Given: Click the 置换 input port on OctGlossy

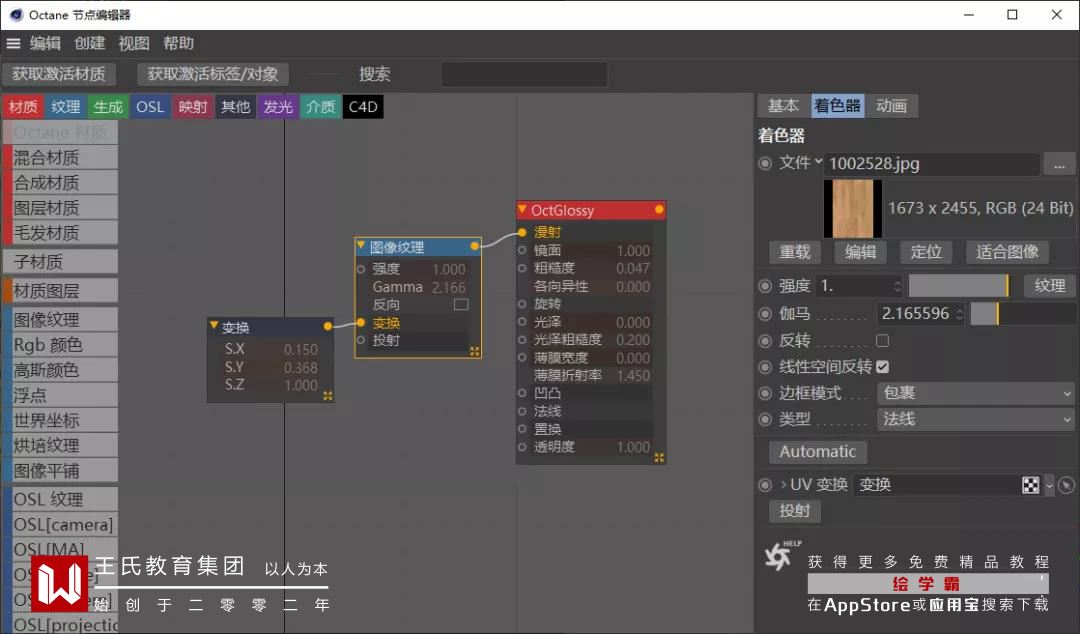Looking at the screenshot, I should (x=522, y=429).
